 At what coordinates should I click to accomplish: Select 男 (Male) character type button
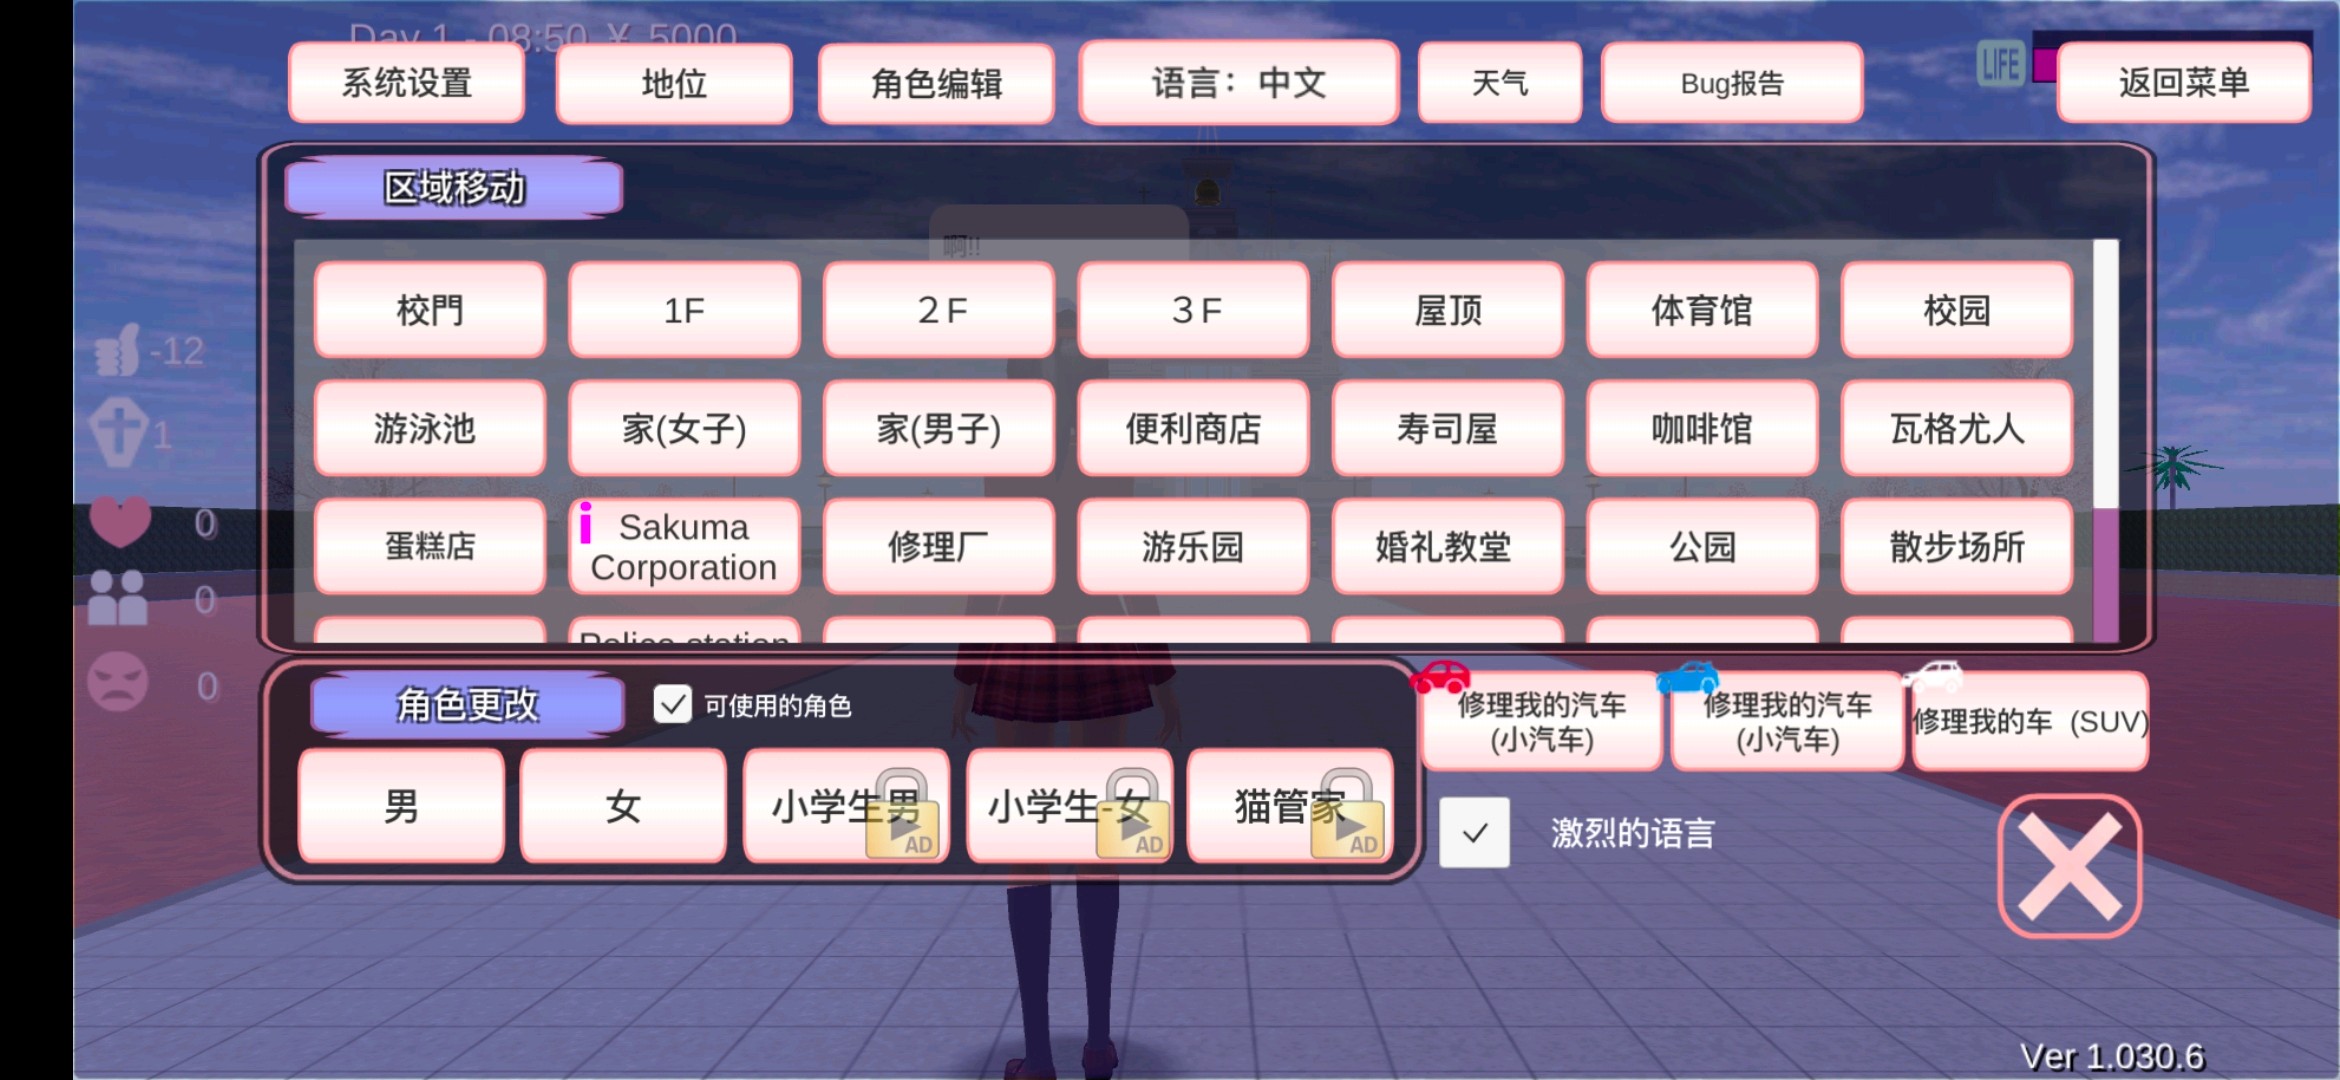pyautogui.click(x=401, y=806)
